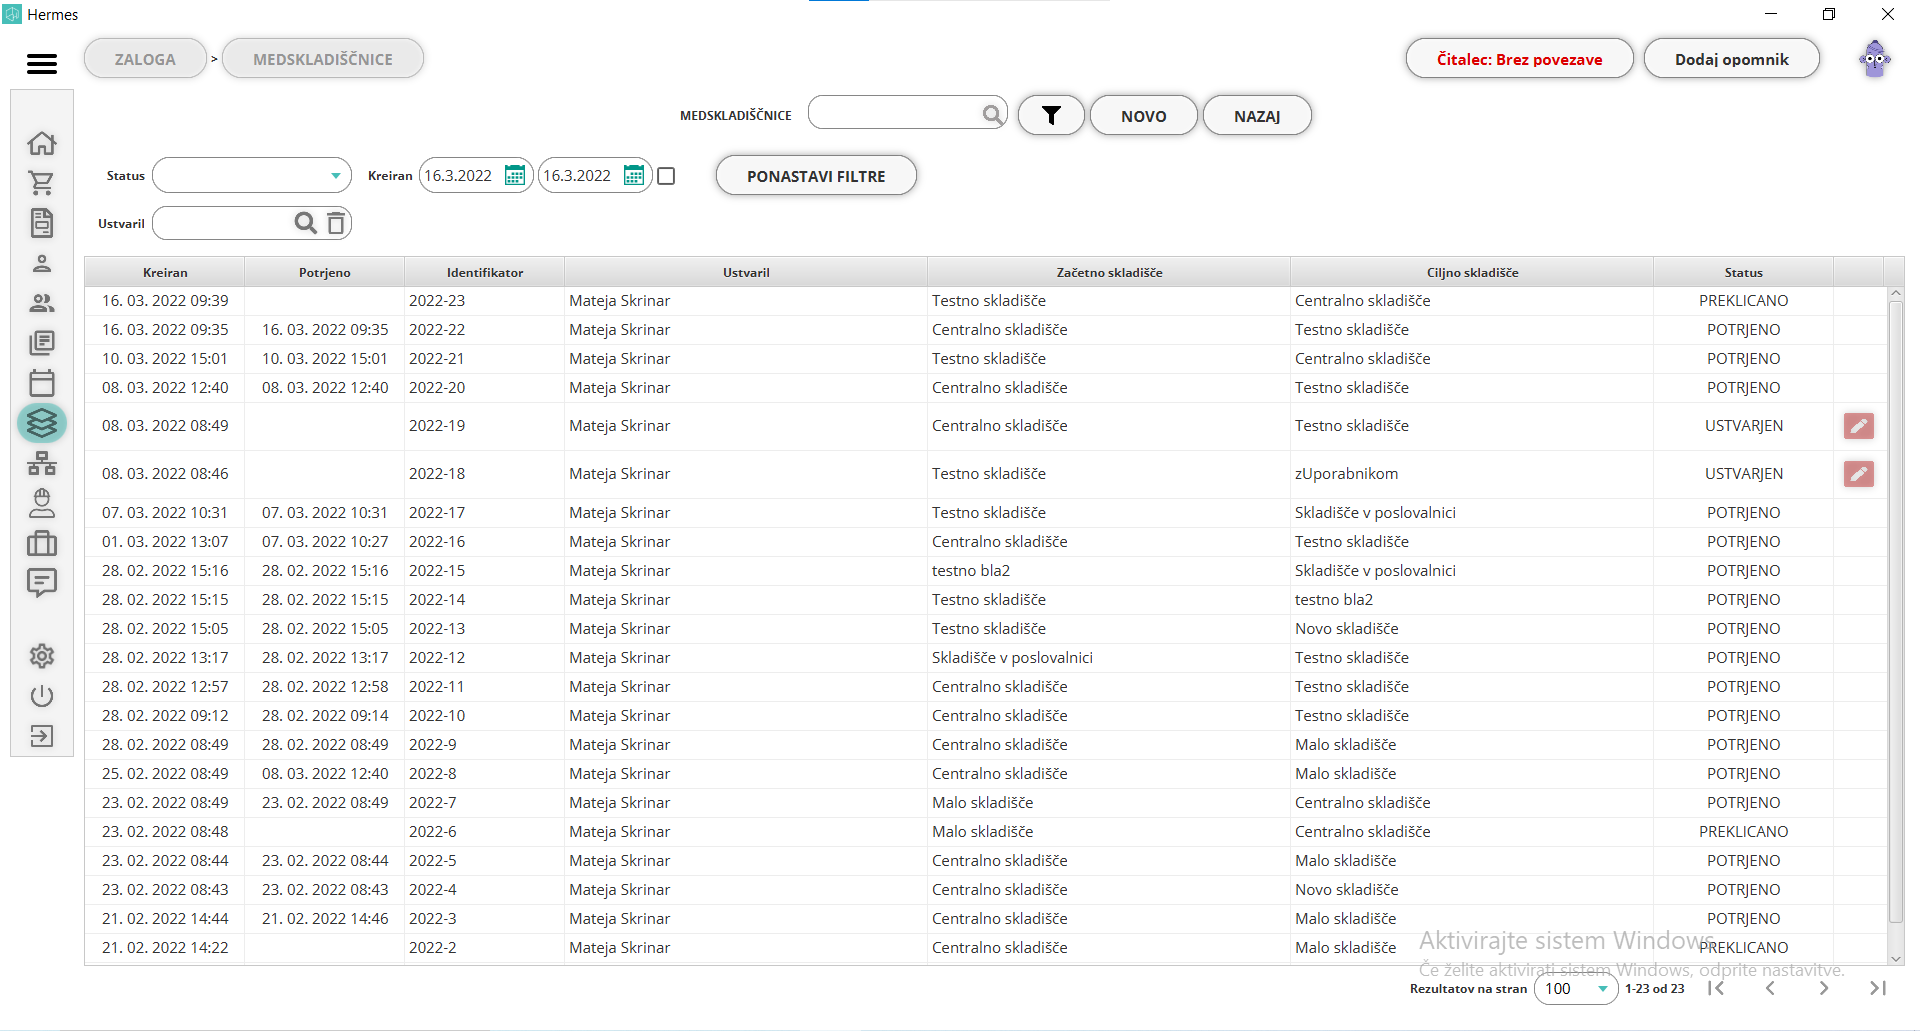Open the results per page dropdown

[x=1576, y=989]
